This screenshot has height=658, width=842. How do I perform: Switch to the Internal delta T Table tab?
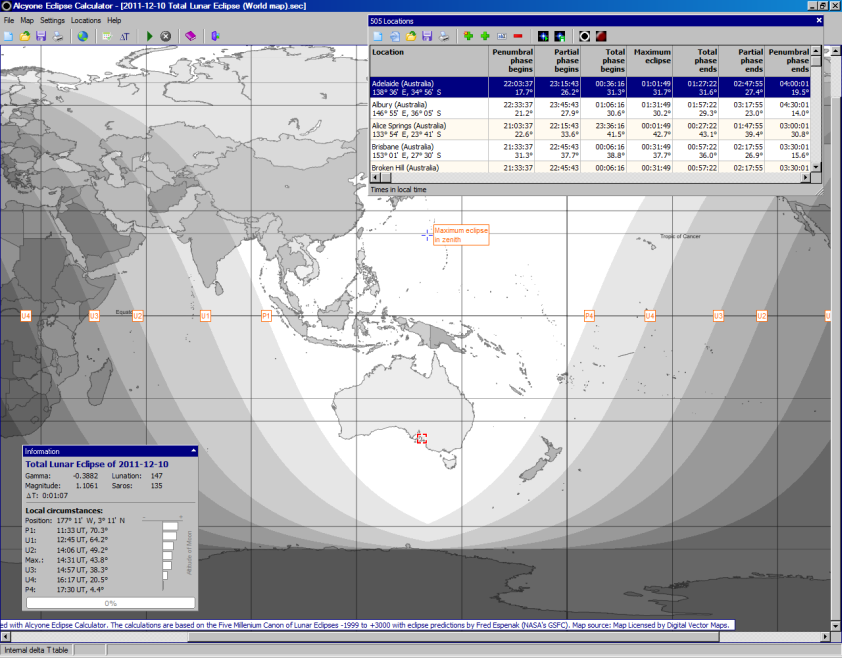click(x=38, y=649)
